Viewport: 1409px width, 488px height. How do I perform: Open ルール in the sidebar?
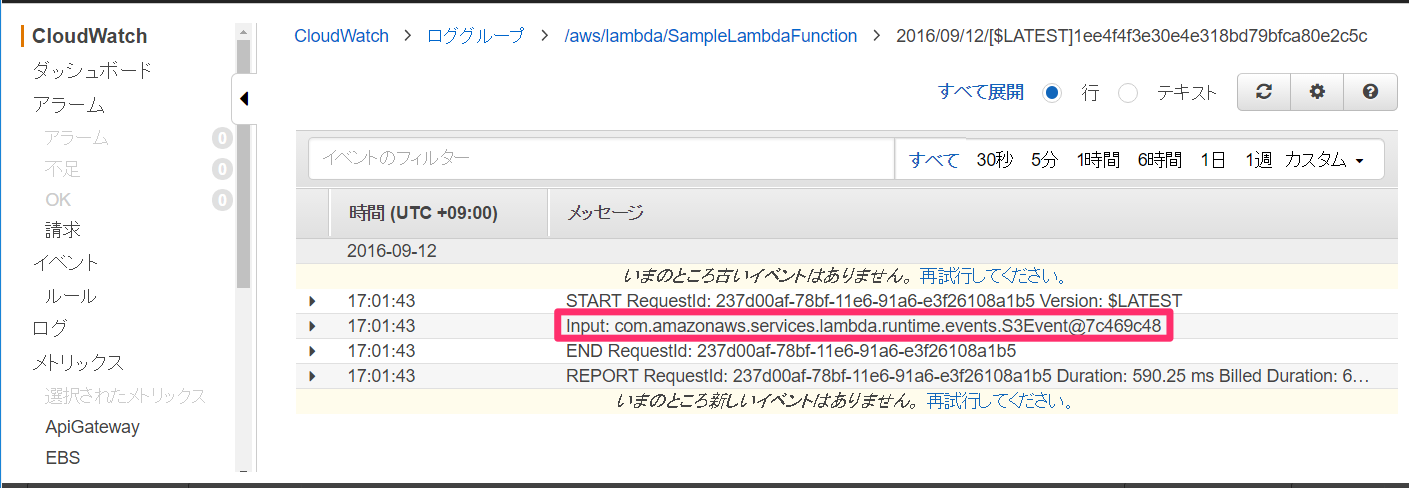pyautogui.click(x=71, y=296)
